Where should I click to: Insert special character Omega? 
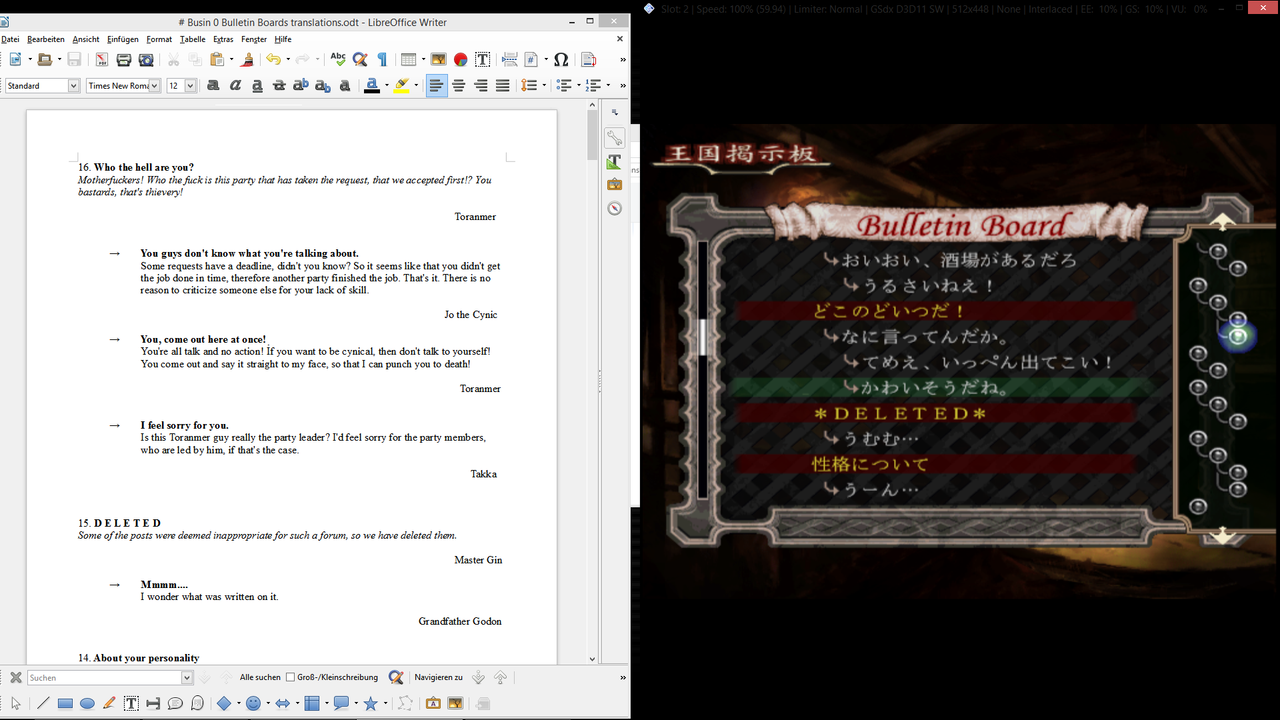(561, 60)
